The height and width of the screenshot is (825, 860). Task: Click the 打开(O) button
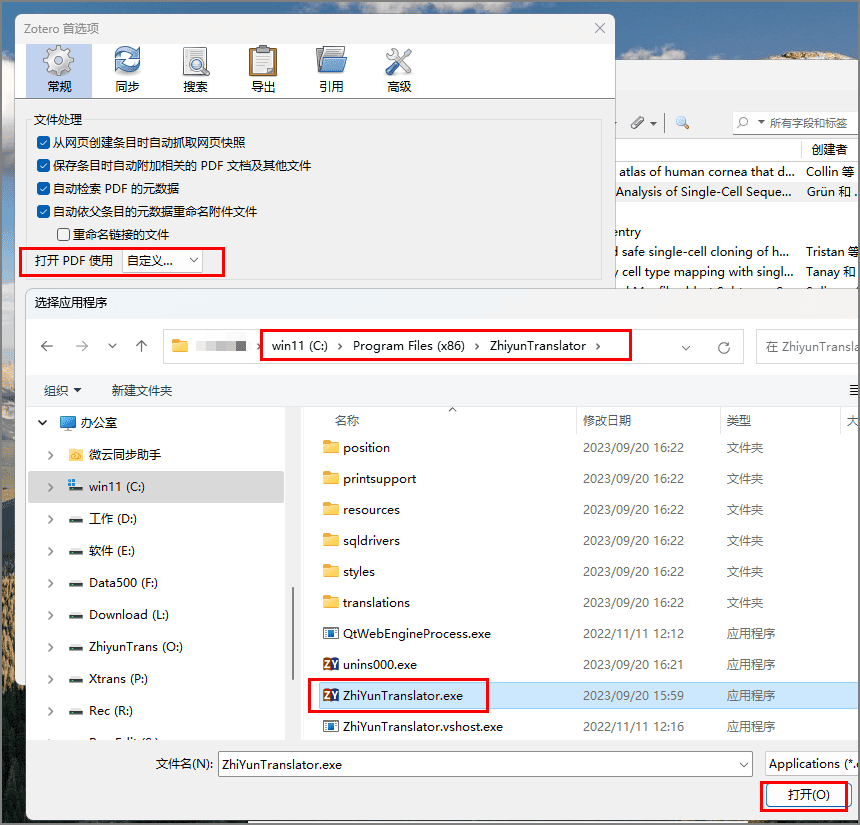click(x=806, y=795)
